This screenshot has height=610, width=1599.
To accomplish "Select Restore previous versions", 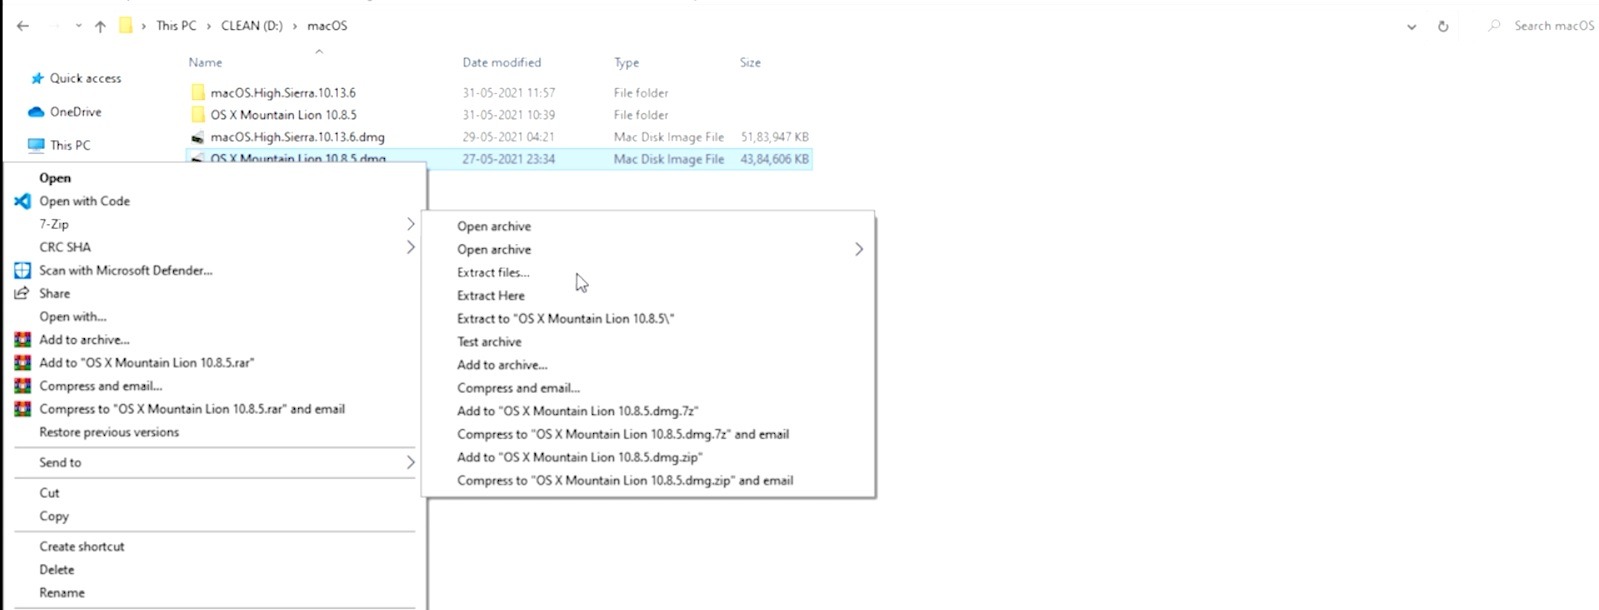I will coord(109,432).
